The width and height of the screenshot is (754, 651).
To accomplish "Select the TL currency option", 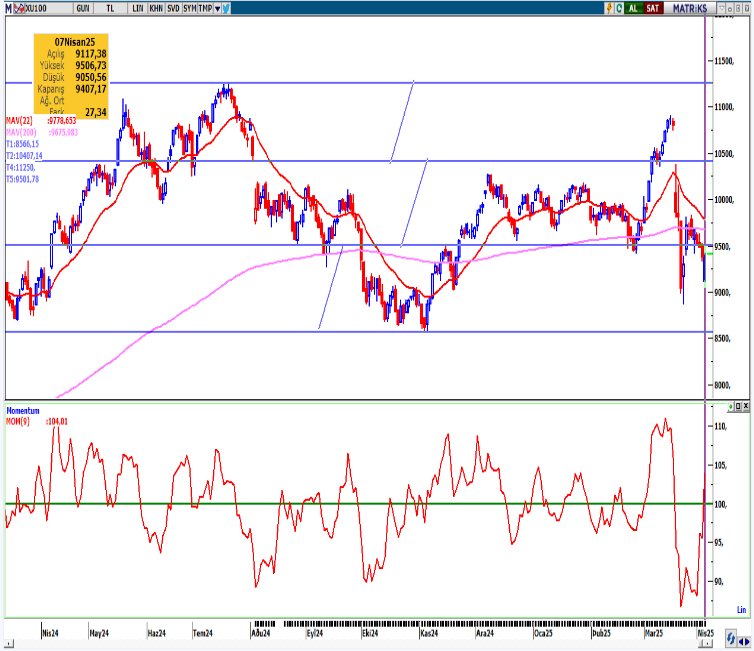I will pyautogui.click(x=111, y=8).
